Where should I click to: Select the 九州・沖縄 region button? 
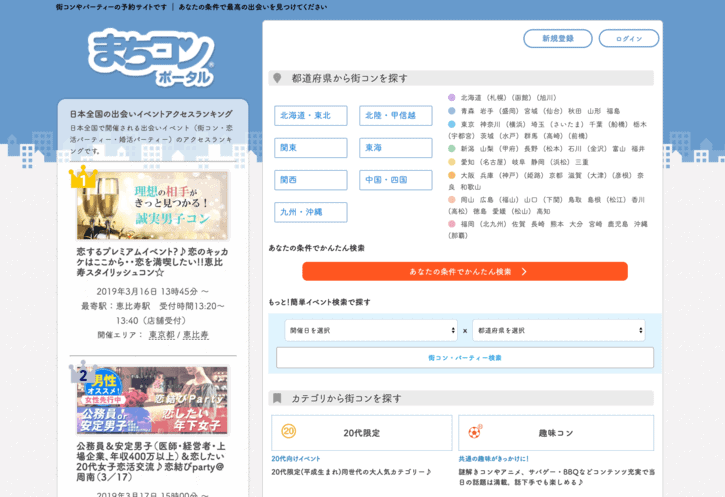pos(310,212)
